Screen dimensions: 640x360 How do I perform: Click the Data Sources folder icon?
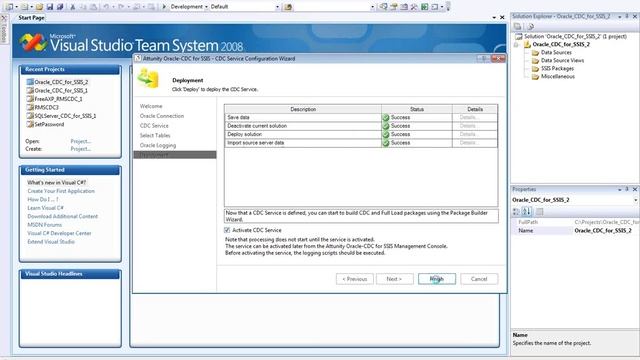coord(535,53)
